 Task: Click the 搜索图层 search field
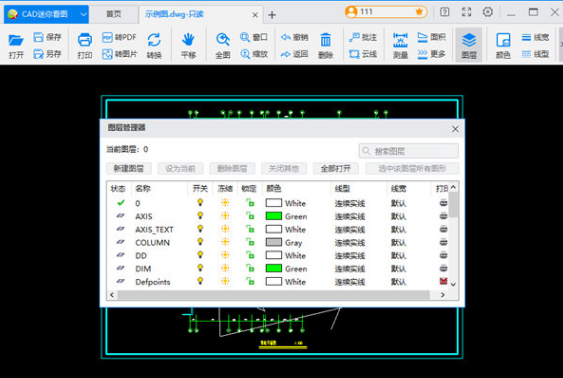coord(409,151)
